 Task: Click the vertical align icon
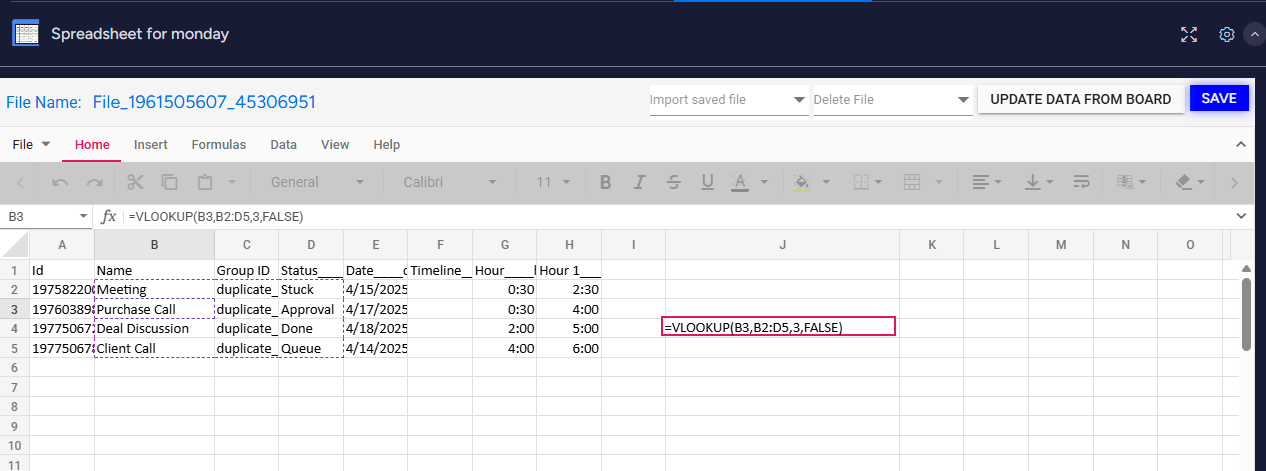tap(1033, 182)
